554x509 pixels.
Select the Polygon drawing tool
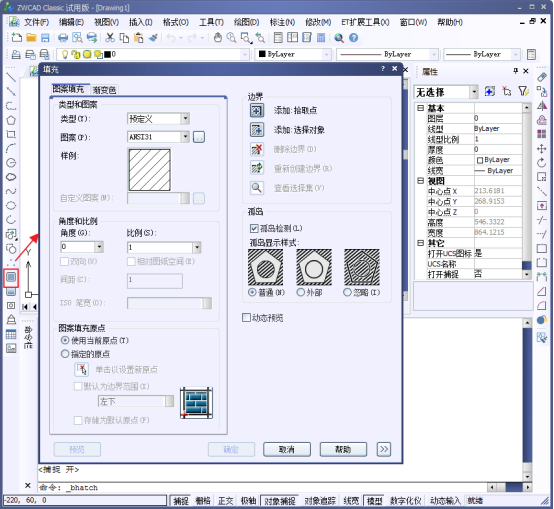[x=11, y=120]
